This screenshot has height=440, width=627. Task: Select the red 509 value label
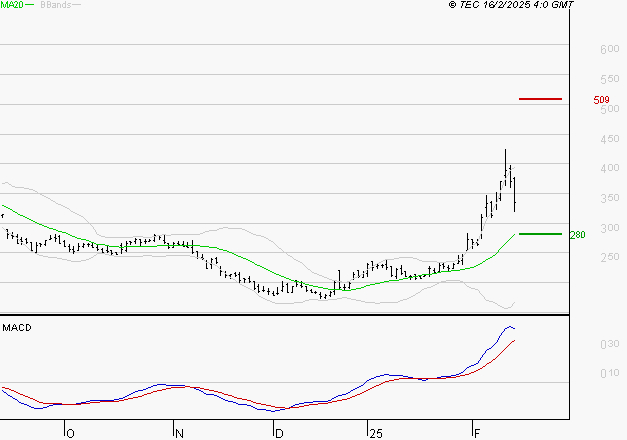point(601,100)
